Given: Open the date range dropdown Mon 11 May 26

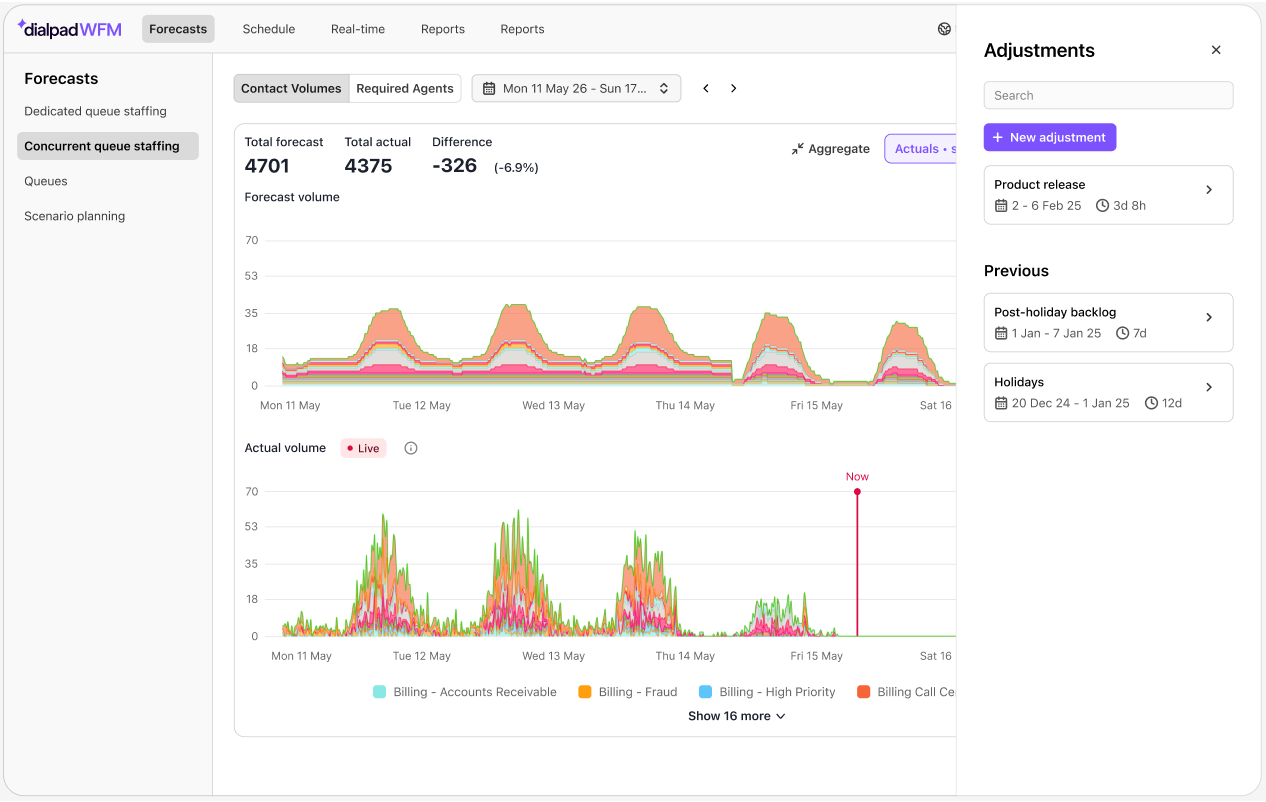Looking at the screenshot, I should pos(576,88).
